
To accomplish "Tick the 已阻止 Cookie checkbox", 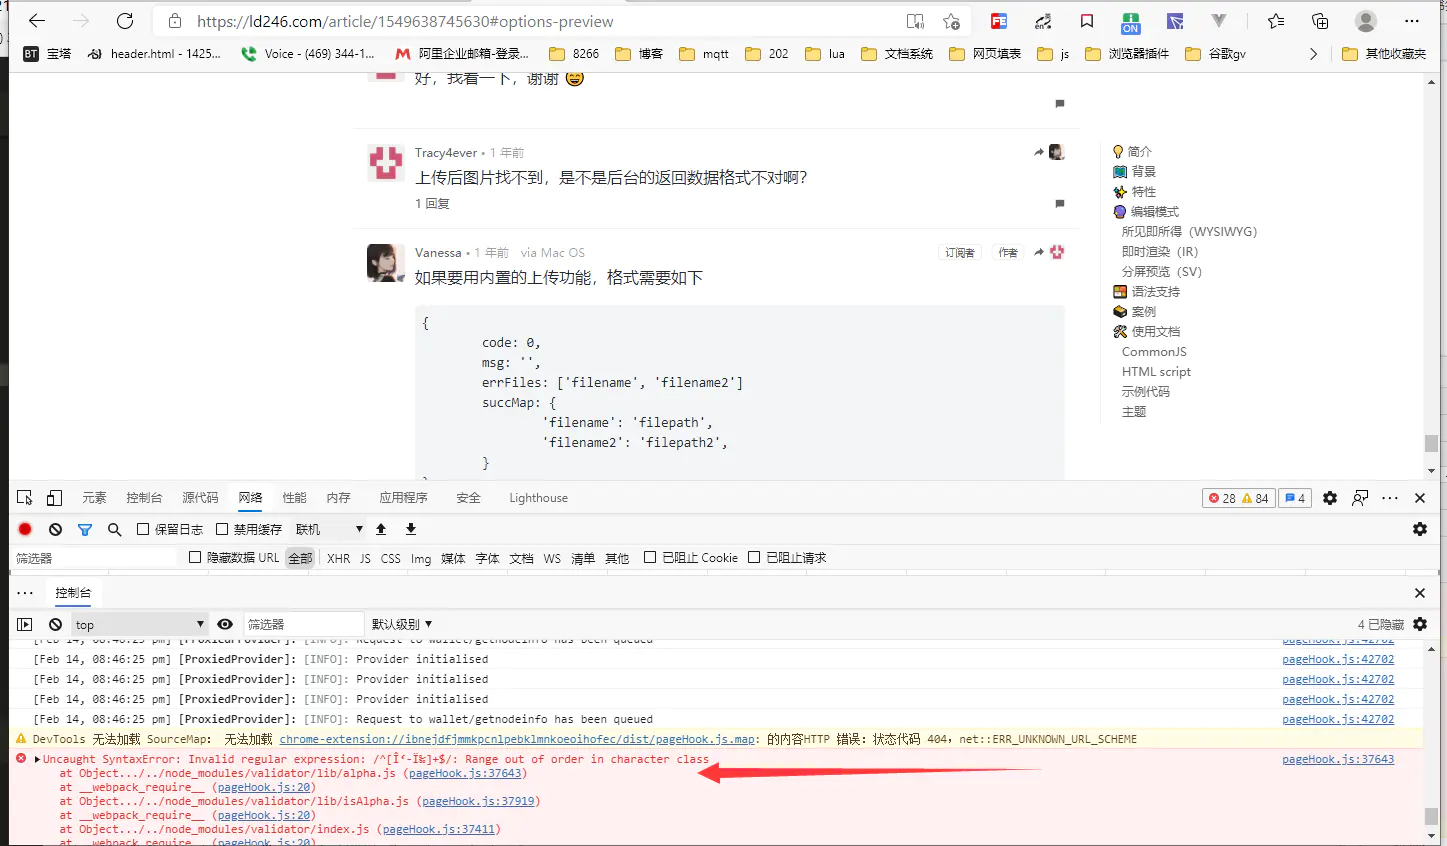I will (x=650, y=557).
